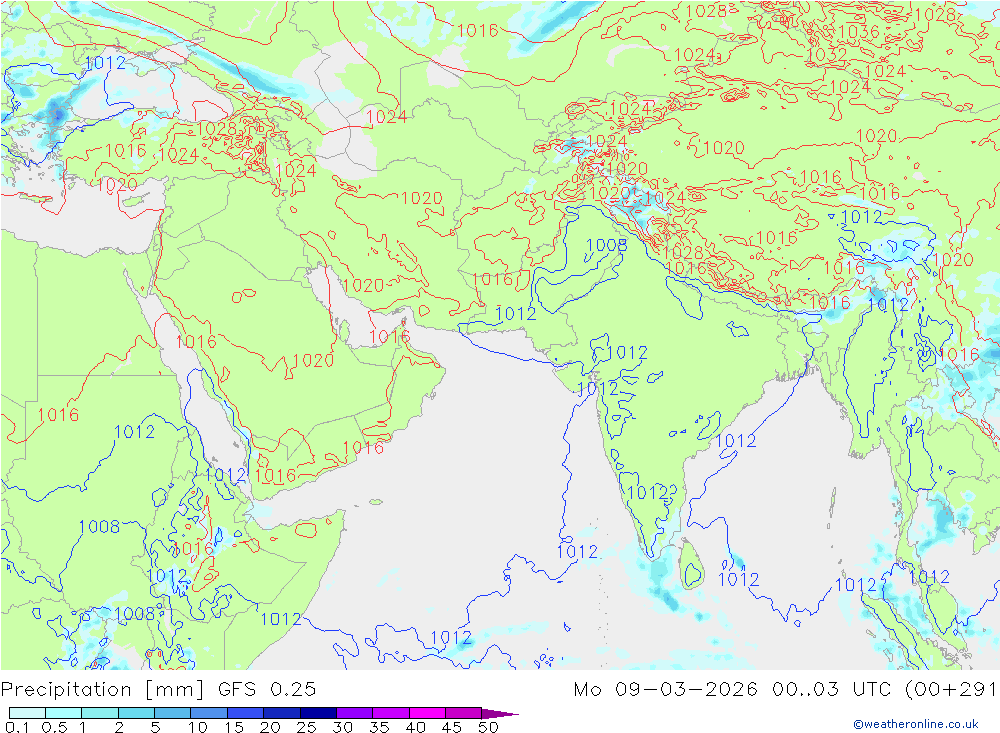Click the purple arrow tip of the legend
Screen dimensions: 1000x733
coord(500,713)
